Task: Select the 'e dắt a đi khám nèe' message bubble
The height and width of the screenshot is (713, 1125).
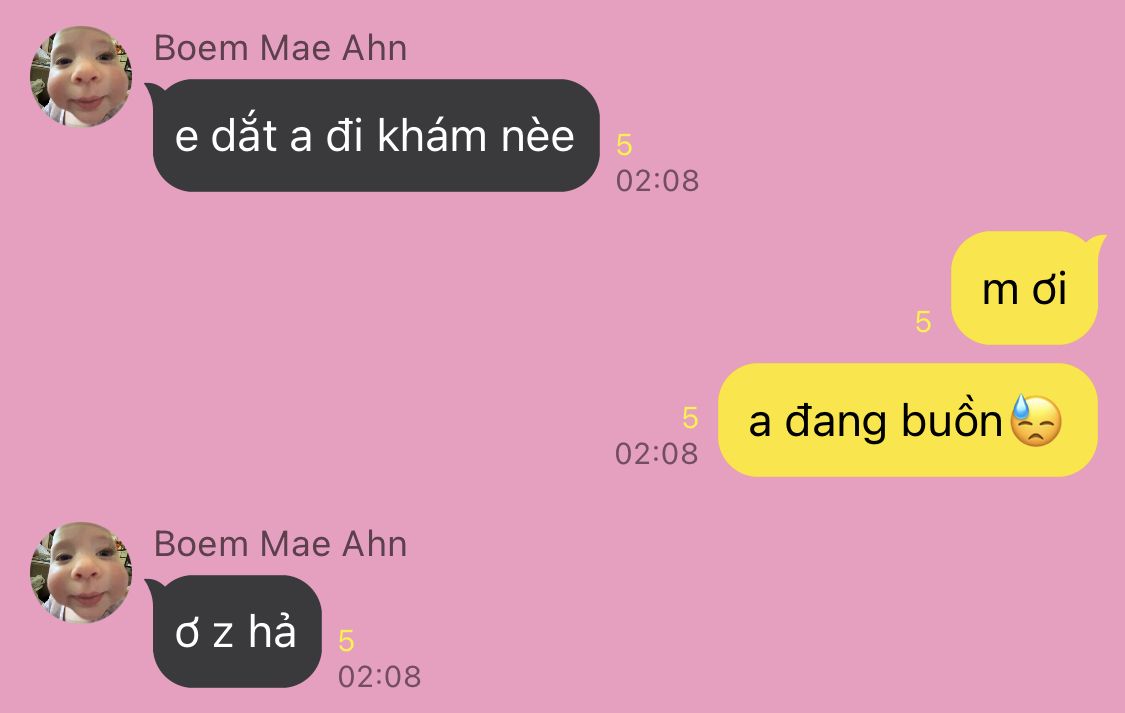Action: [374, 136]
